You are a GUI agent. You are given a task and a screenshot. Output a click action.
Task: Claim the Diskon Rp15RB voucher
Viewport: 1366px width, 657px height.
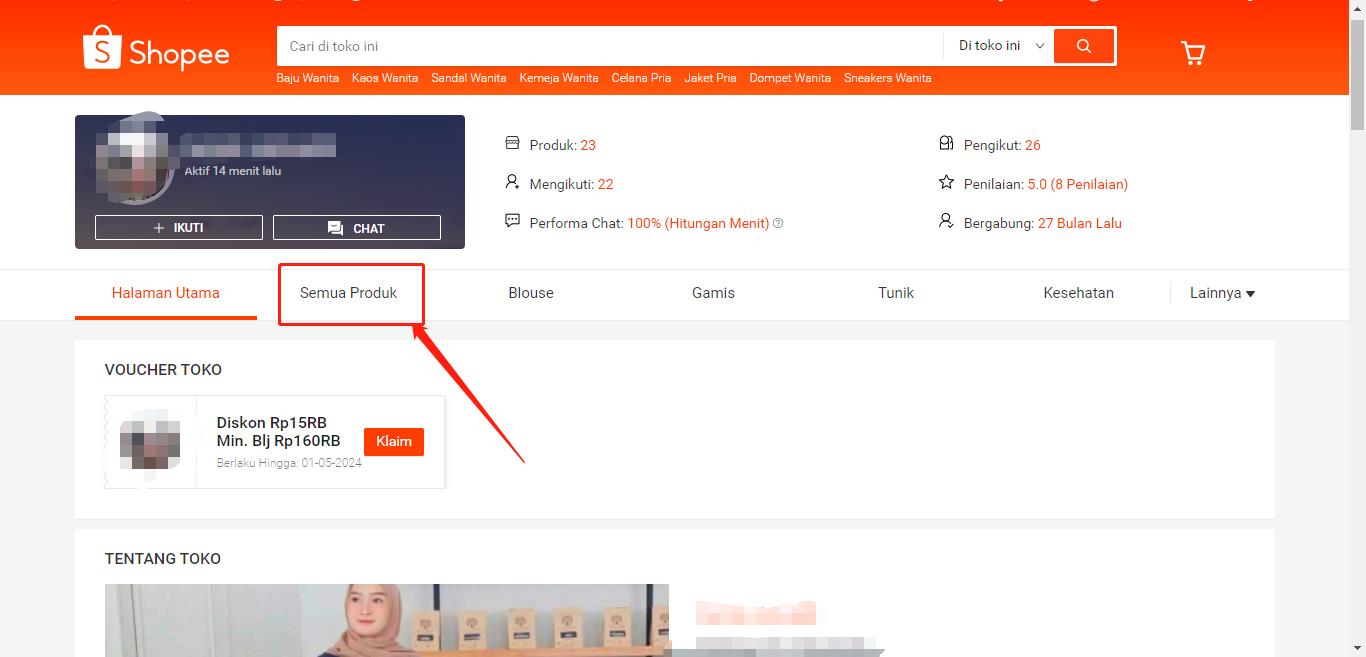[x=393, y=441]
